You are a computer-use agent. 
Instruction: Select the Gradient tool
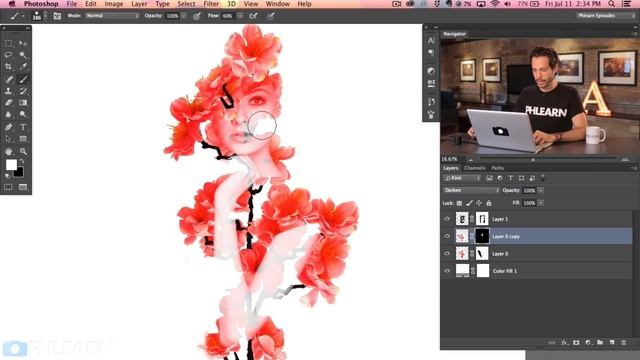tap(23, 103)
